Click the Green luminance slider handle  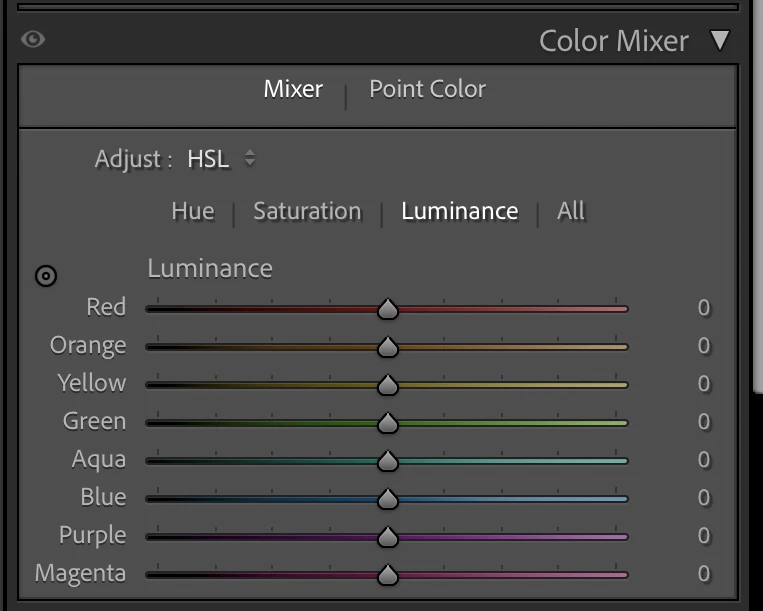(x=388, y=424)
